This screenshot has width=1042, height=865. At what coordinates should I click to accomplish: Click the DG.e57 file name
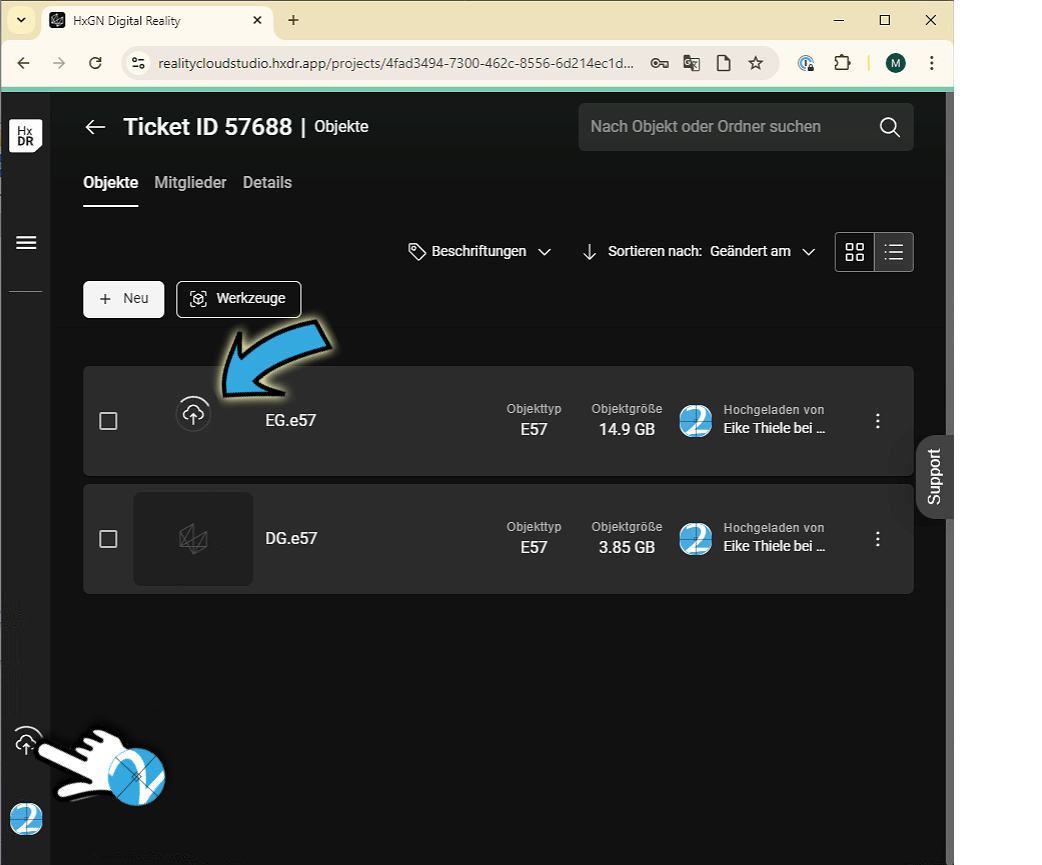click(291, 539)
